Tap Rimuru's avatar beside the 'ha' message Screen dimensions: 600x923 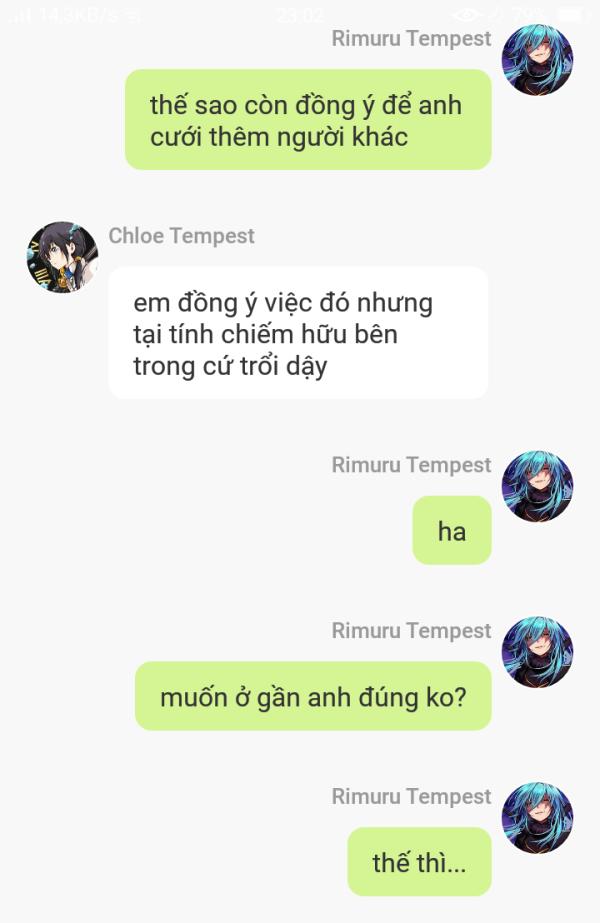click(537, 486)
